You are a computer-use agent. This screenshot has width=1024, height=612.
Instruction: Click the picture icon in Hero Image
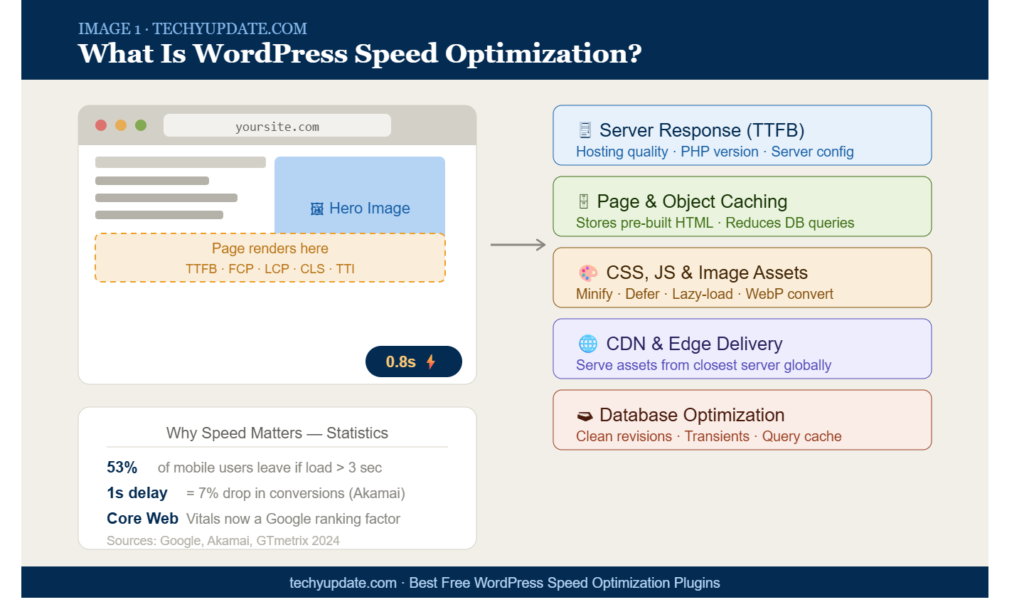tap(317, 208)
